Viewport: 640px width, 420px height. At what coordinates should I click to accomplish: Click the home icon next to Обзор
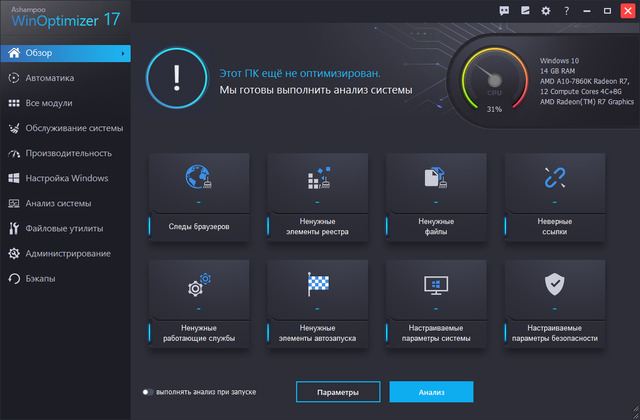(x=14, y=53)
